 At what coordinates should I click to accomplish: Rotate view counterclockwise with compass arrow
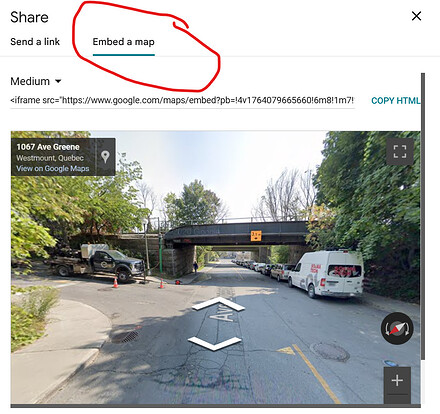point(386,330)
